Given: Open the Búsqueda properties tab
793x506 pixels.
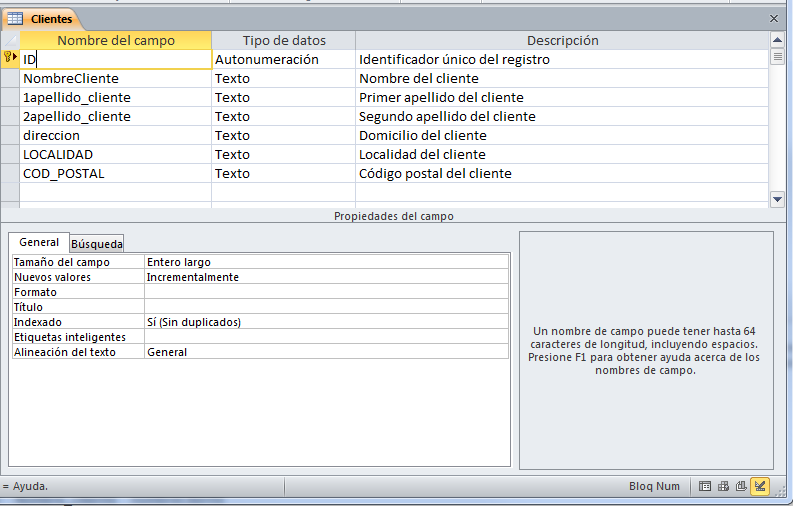Looking at the screenshot, I should (x=97, y=243).
